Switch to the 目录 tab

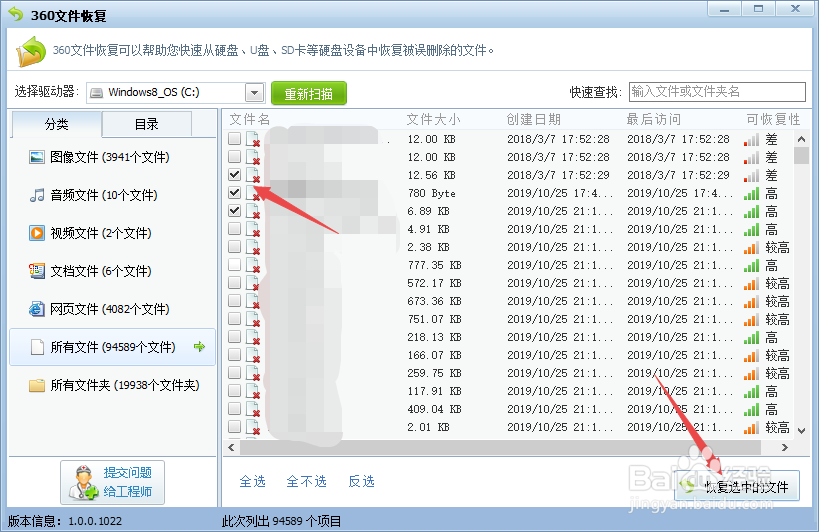[147, 124]
